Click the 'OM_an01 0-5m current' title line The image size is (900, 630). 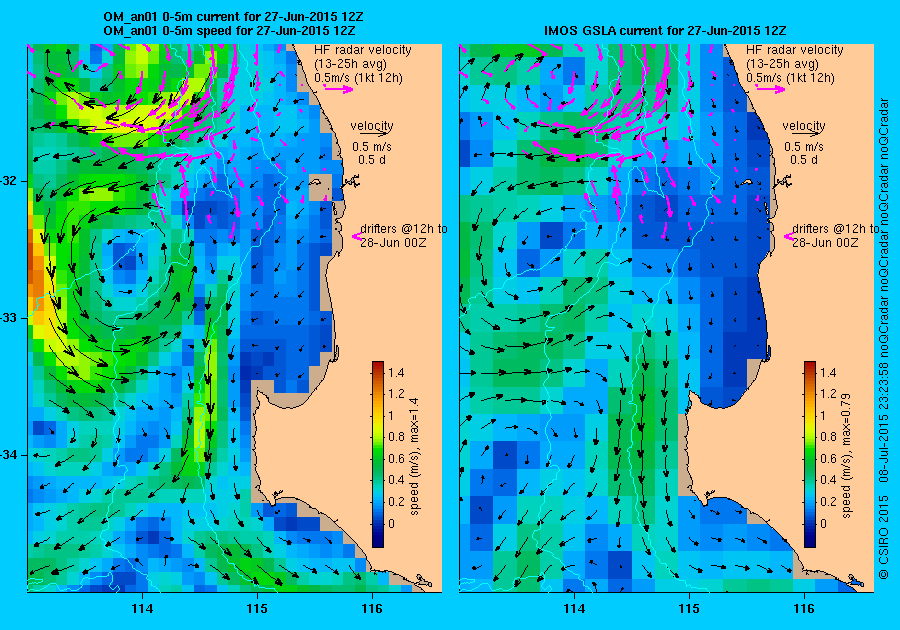[x=233, y=17]
